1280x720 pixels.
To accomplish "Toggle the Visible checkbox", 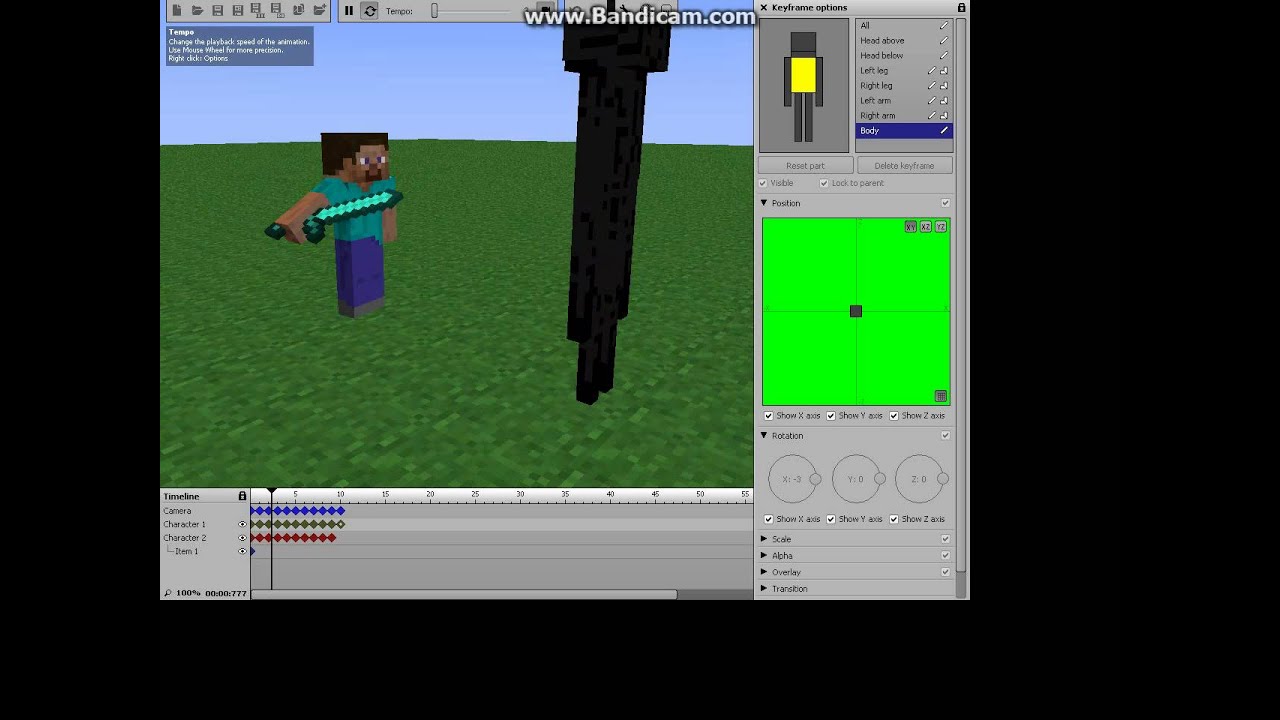I will click(x=763, y=183).
